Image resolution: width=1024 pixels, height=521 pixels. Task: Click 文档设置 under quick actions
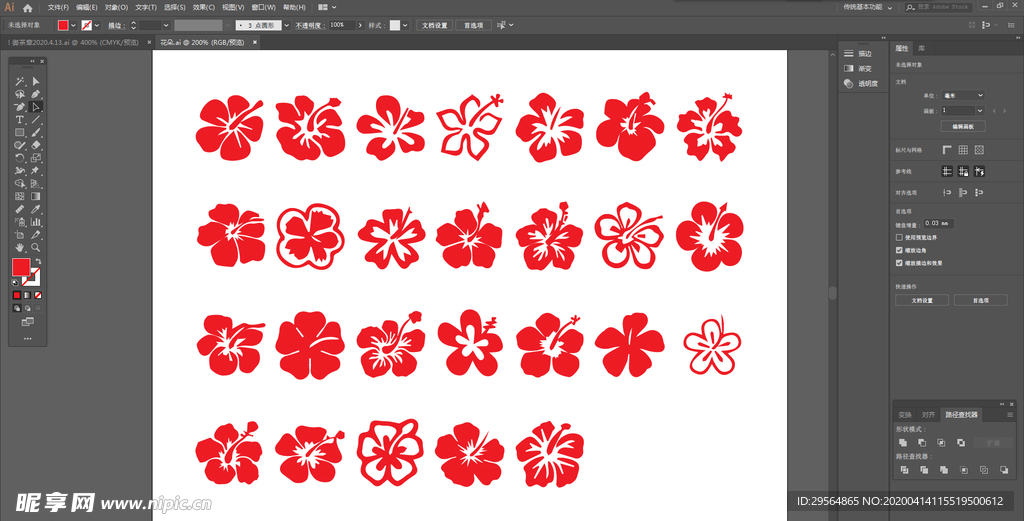[x=921, y=300]
